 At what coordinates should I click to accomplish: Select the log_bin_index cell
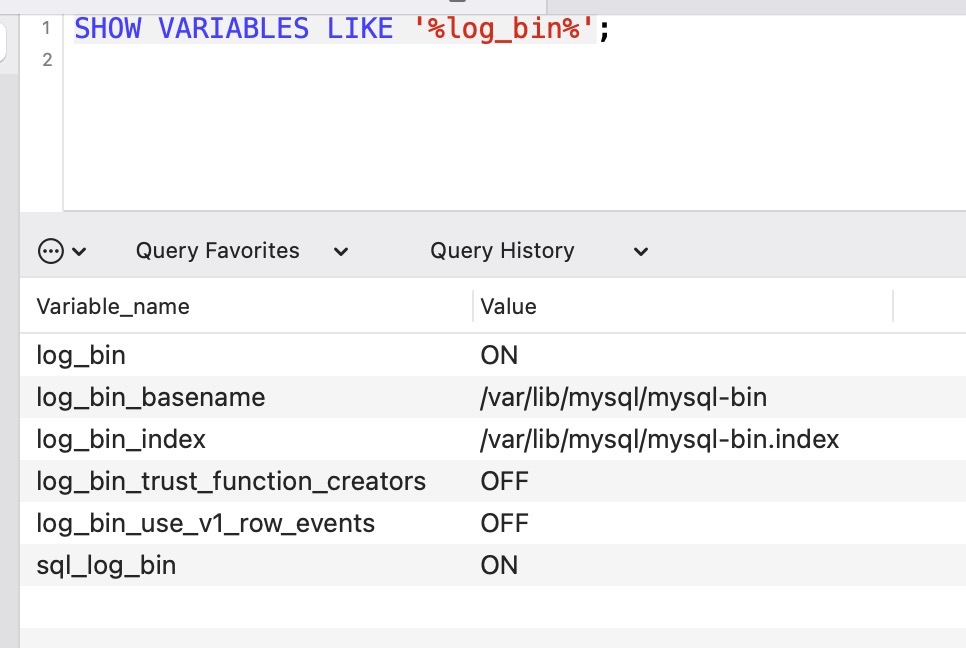(121, 439)
